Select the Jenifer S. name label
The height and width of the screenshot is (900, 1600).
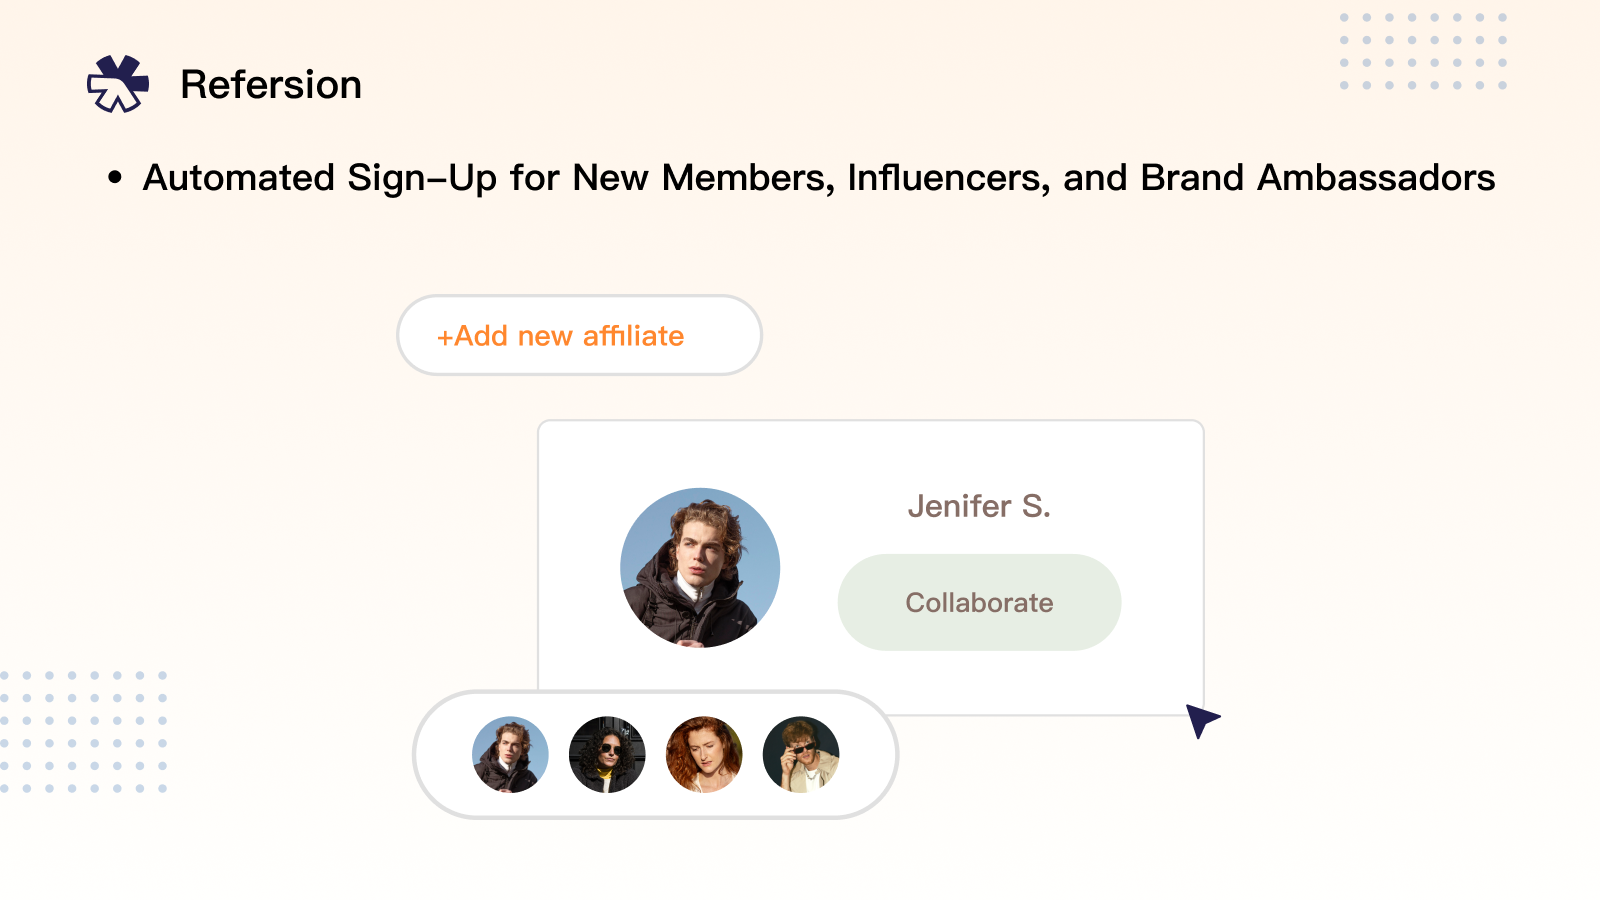coord(978,506)
